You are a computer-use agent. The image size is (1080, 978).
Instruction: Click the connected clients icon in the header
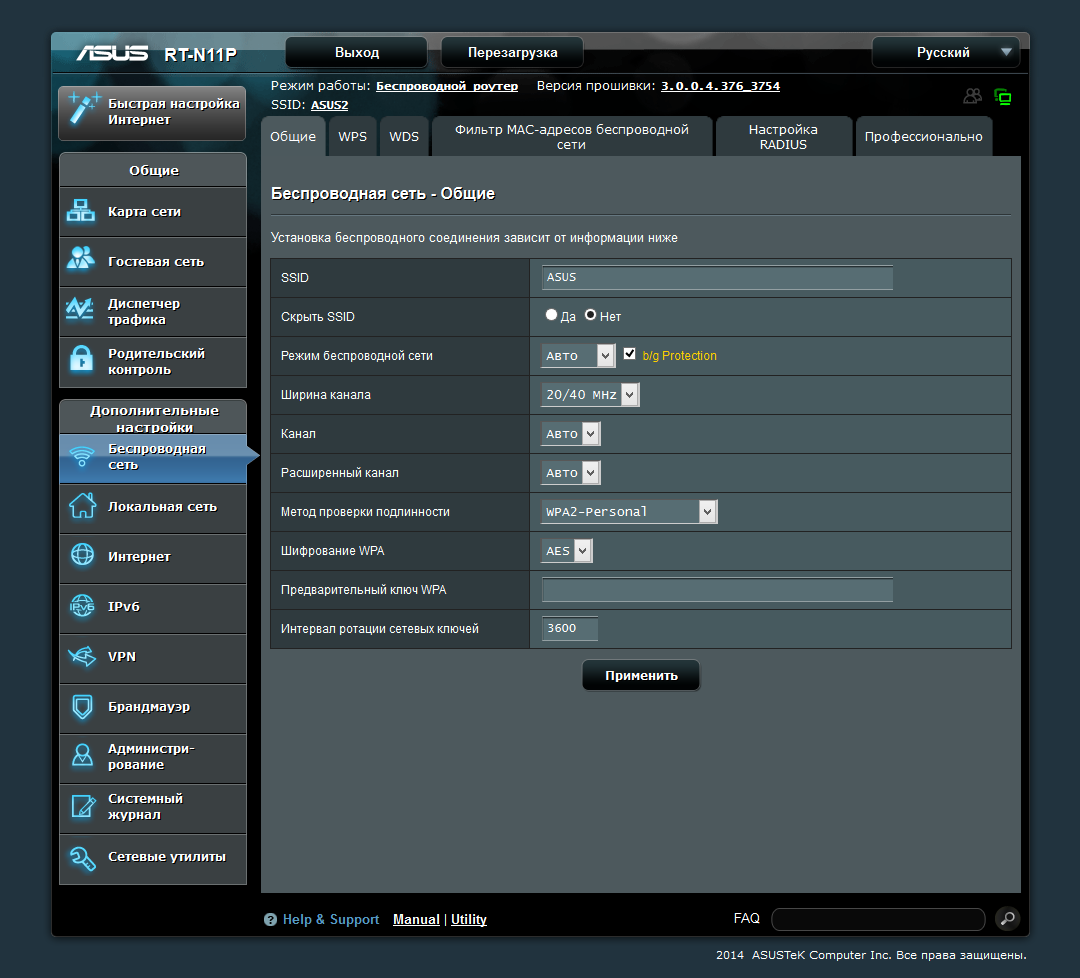[973, 96]
